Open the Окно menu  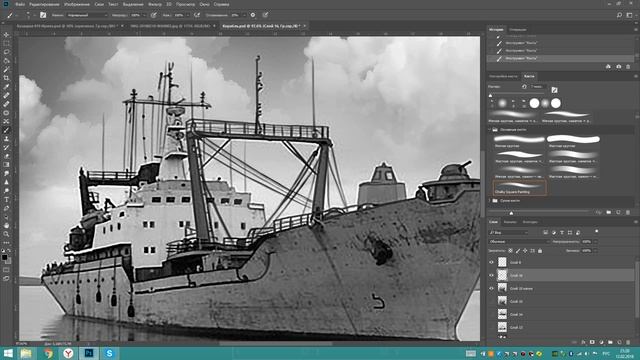204,4
